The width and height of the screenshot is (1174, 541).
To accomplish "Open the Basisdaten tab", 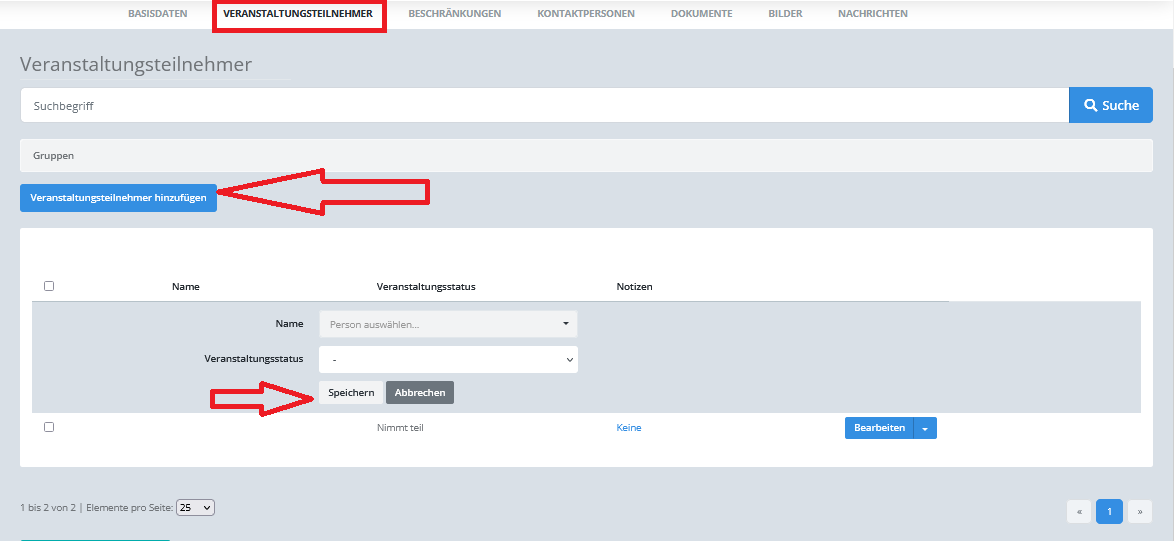I will point(158,13).
